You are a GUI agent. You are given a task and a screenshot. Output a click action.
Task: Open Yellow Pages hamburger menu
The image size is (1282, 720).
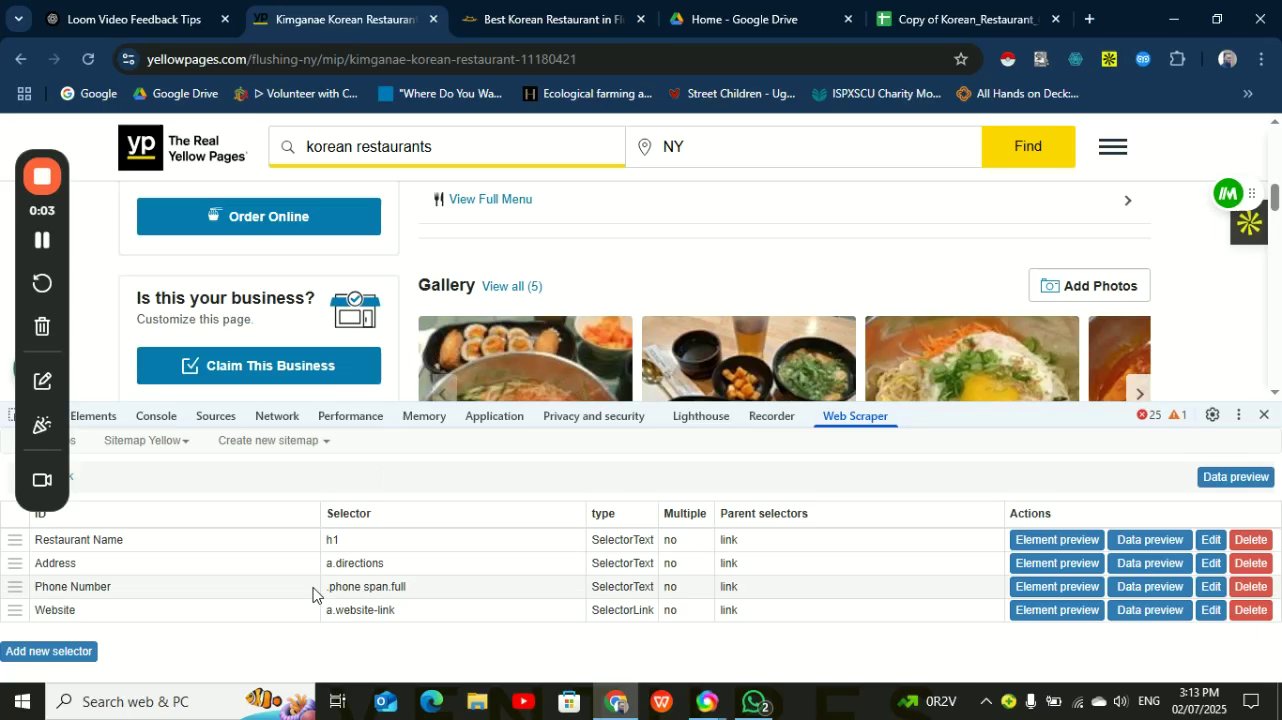click(1113, 147)
